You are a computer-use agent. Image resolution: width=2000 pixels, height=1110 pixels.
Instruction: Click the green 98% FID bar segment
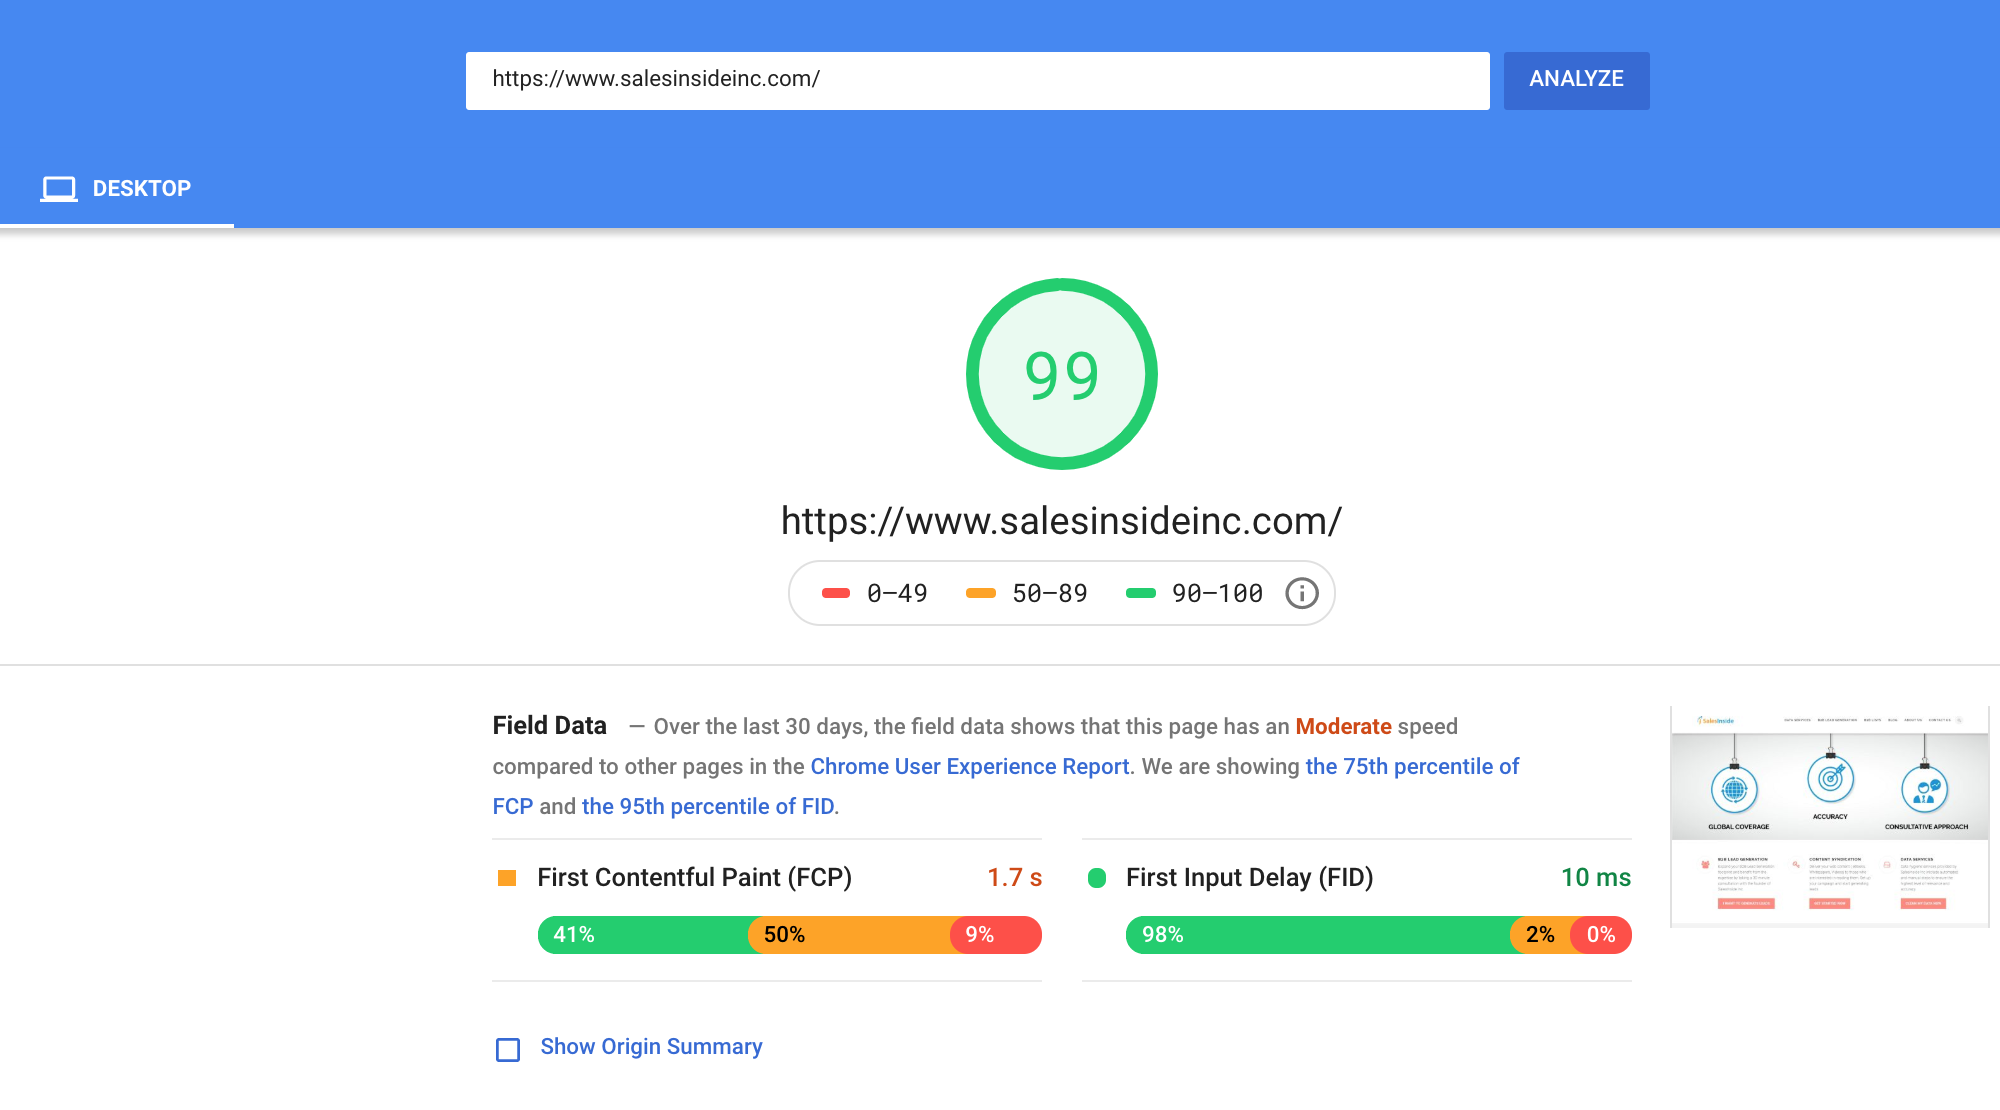[1318, 935]
